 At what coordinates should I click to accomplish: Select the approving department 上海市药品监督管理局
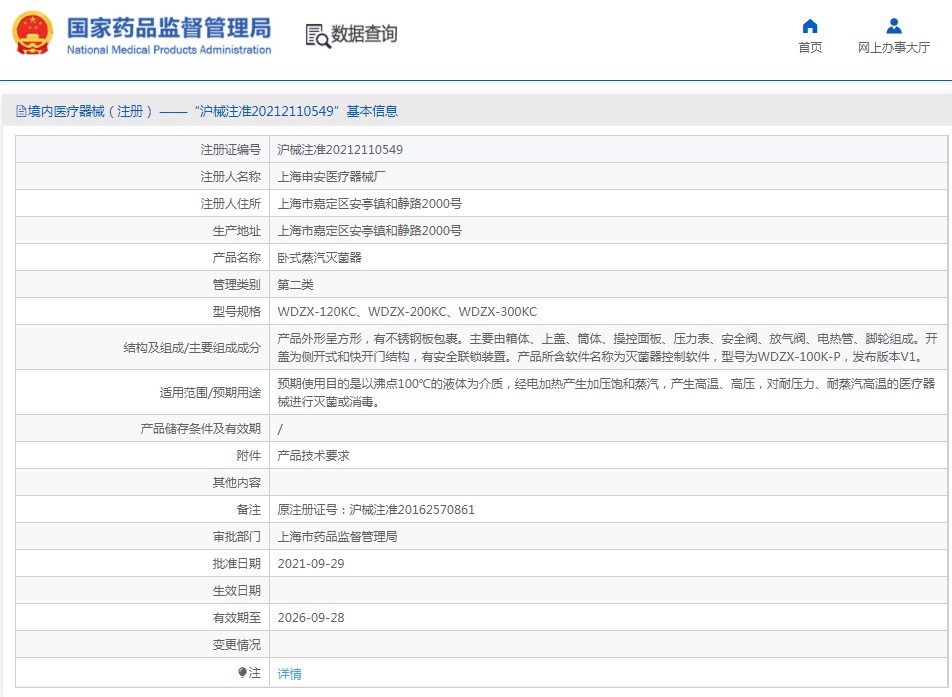click(x=338, y=537)
